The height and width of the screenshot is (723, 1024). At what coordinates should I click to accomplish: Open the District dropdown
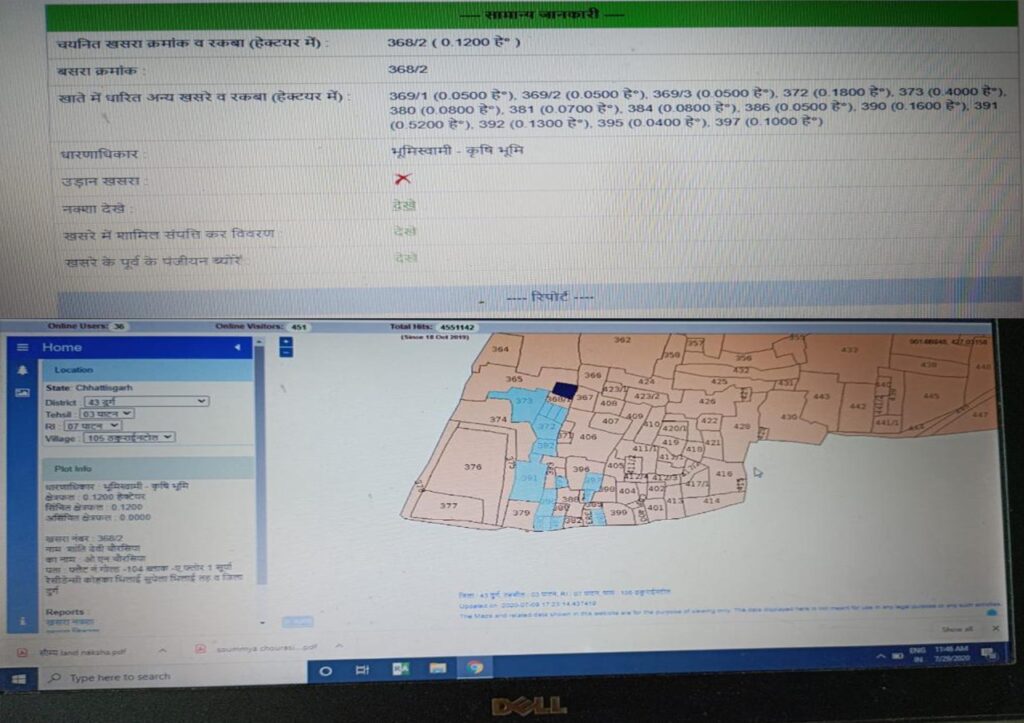coord(146,401)
